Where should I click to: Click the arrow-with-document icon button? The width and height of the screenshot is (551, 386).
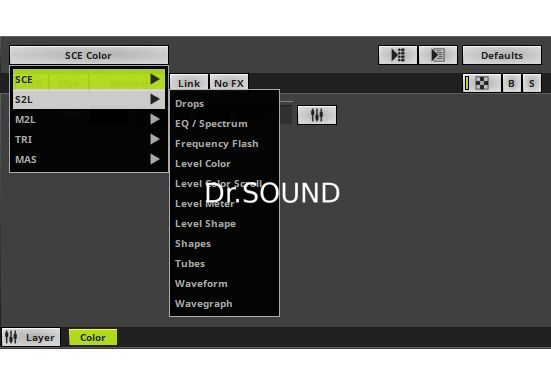tap(438, 55)
